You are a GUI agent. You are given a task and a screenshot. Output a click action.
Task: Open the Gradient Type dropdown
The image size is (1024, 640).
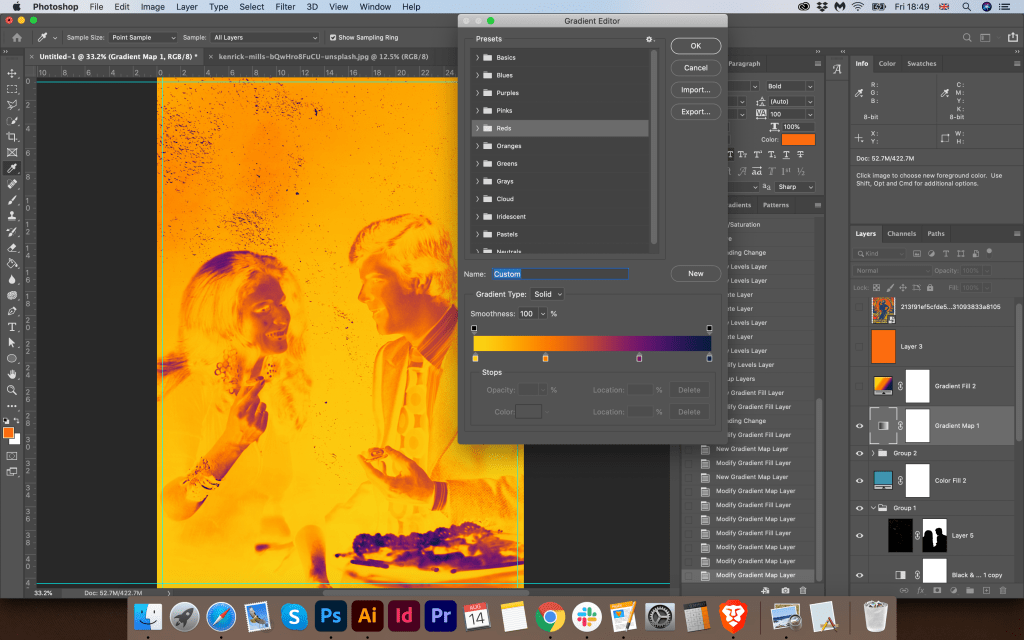548,294
